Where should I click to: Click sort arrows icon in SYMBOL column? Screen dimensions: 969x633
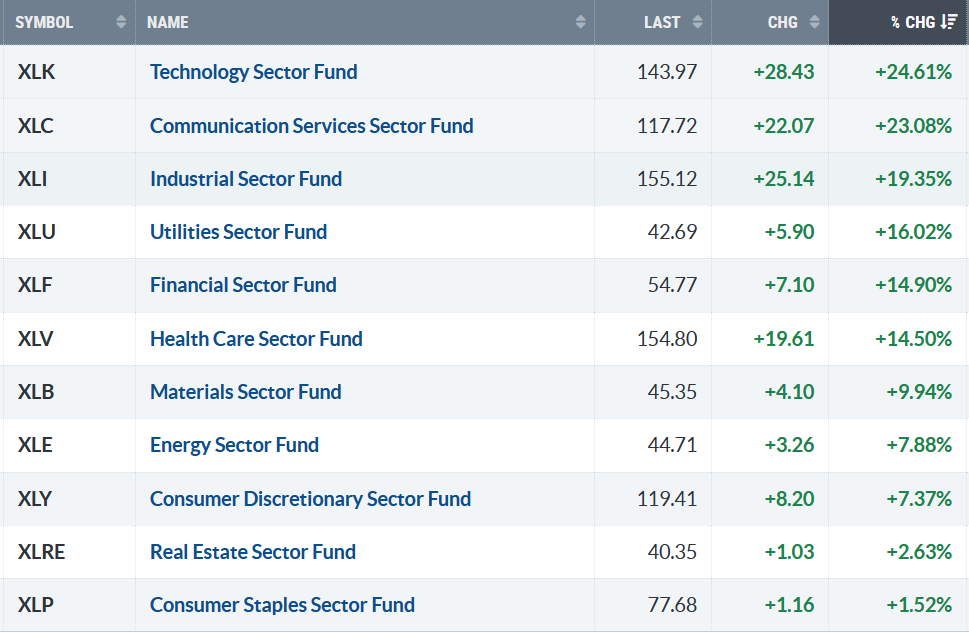click(121, 22)
